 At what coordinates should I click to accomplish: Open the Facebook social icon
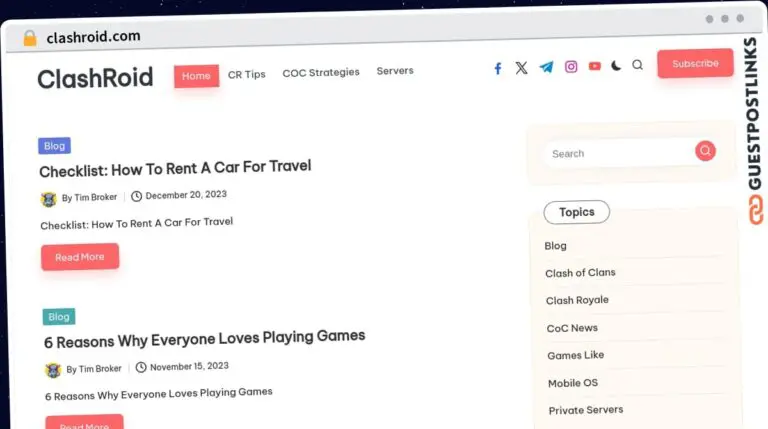[x=498, y=68]
